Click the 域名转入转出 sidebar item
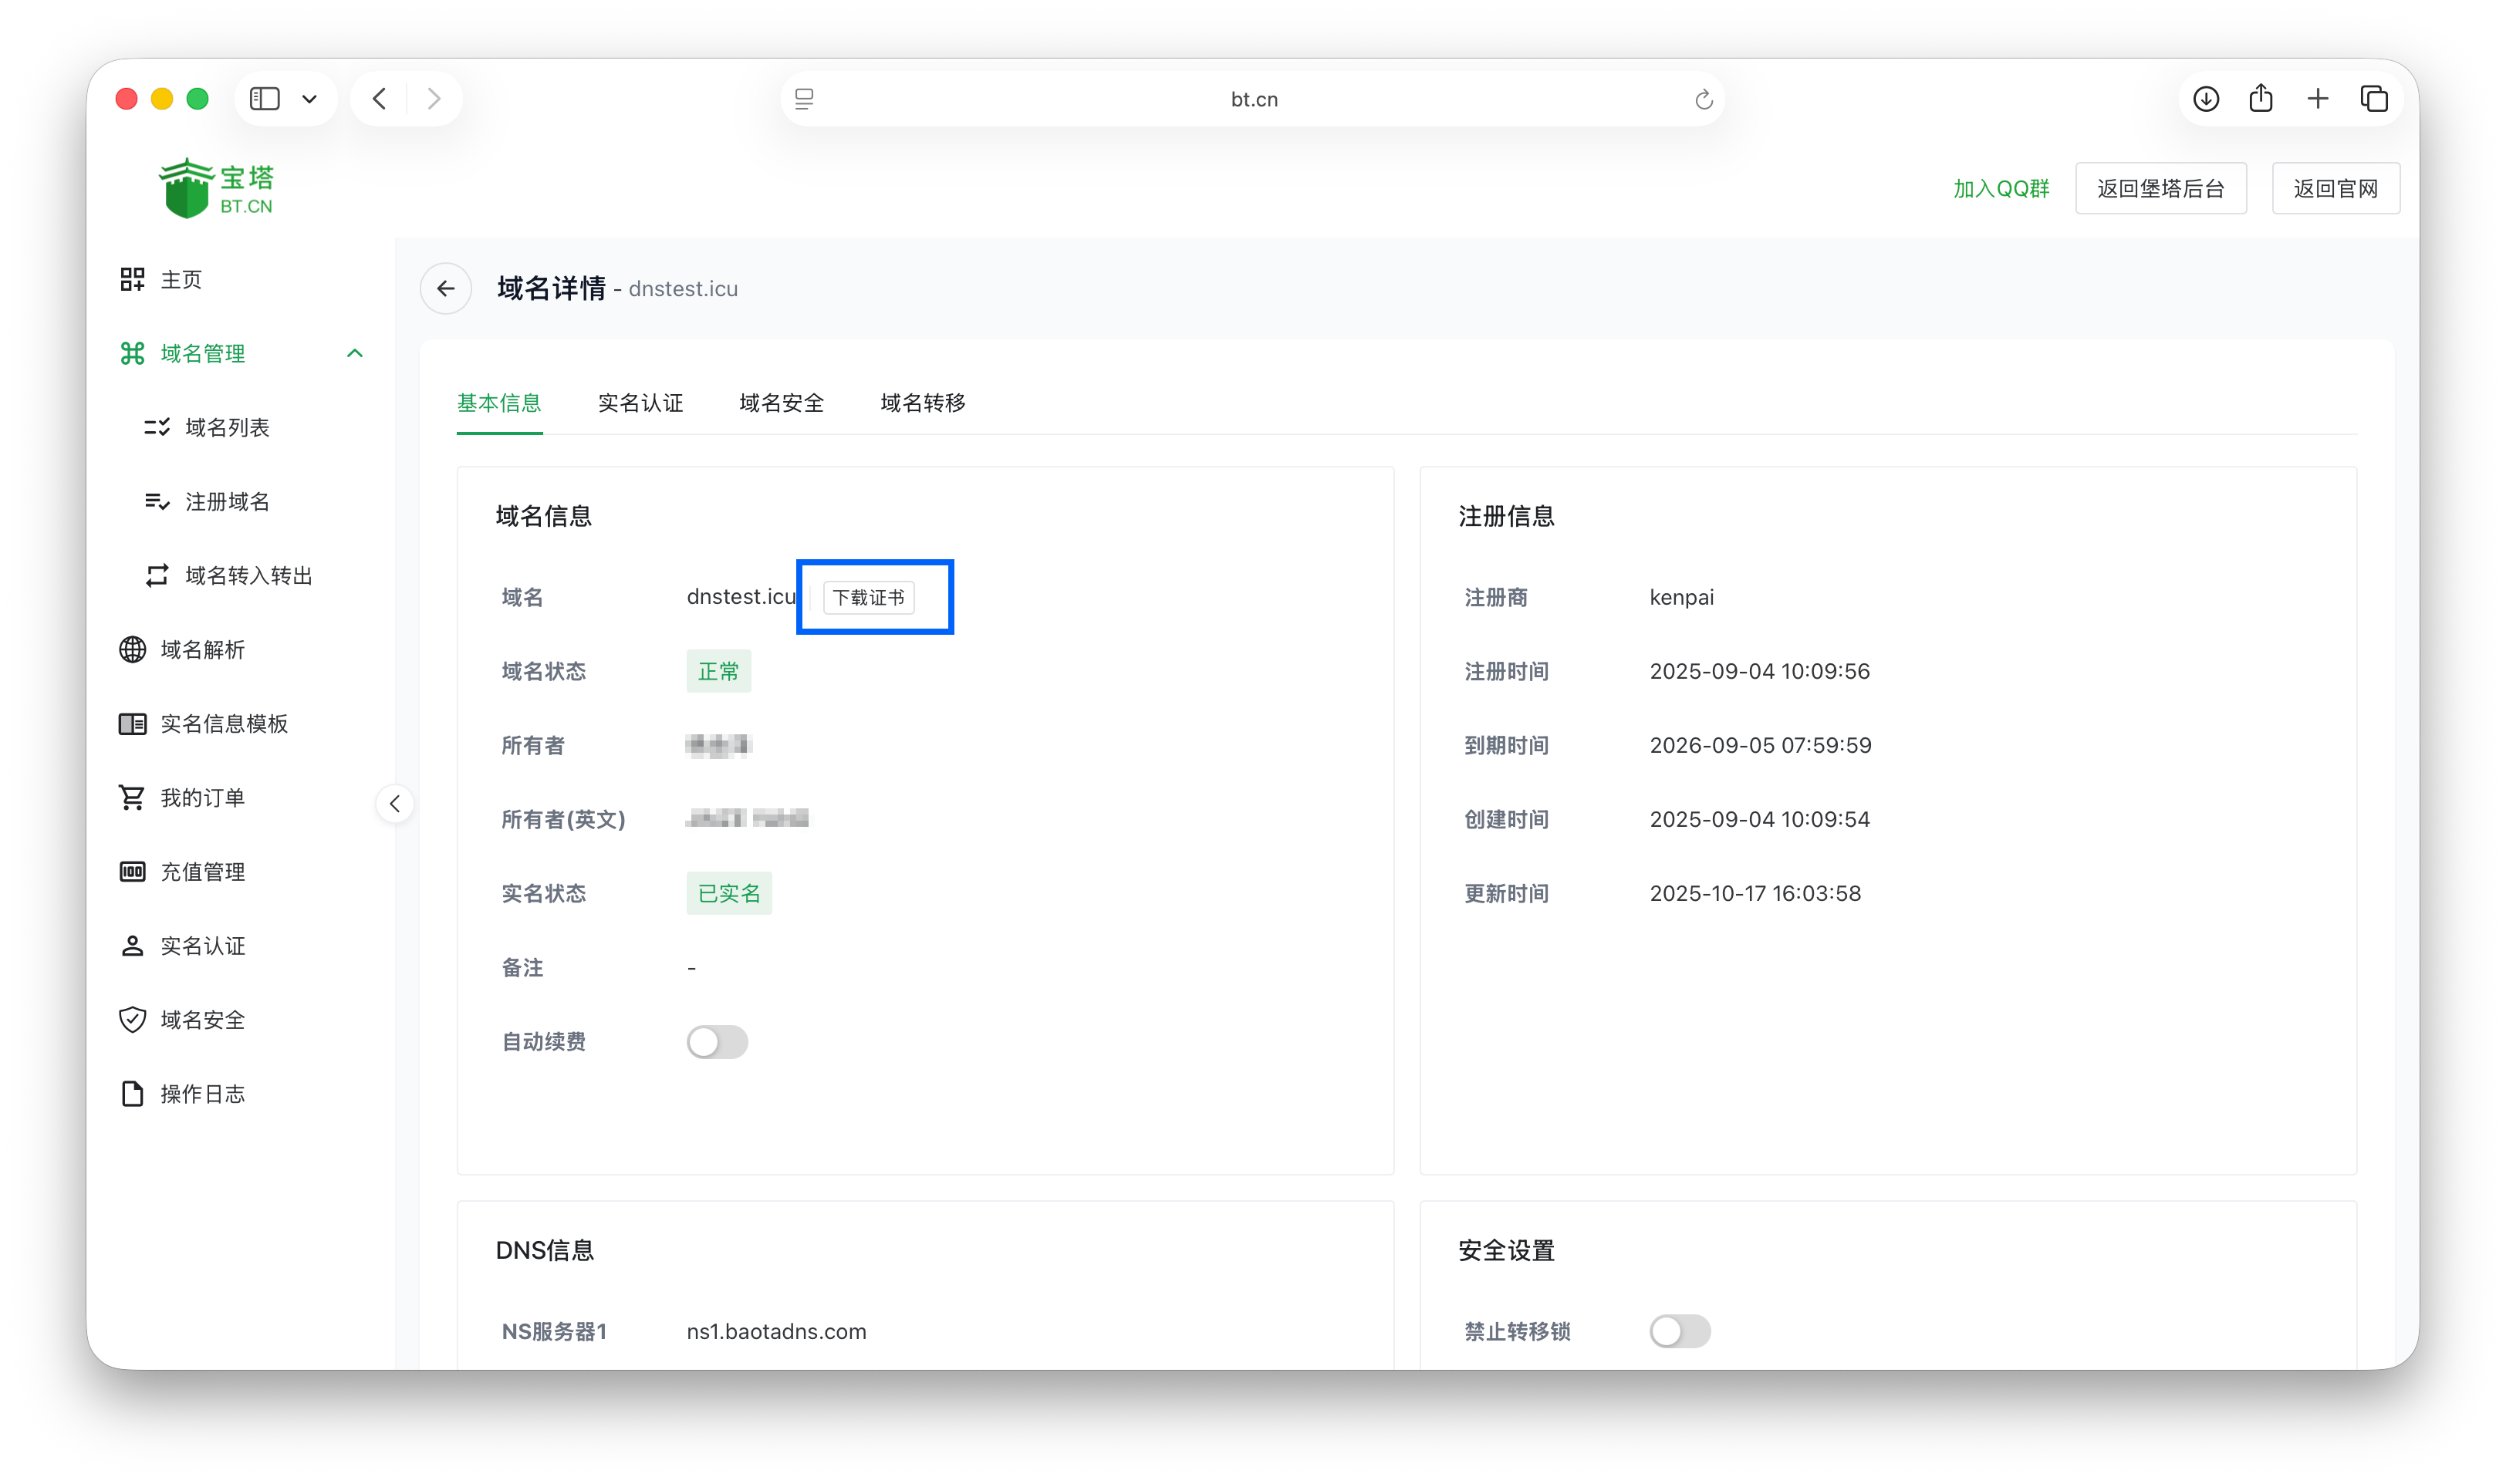This screenshot has height=1484, width=2506. (x=248, y=575)
